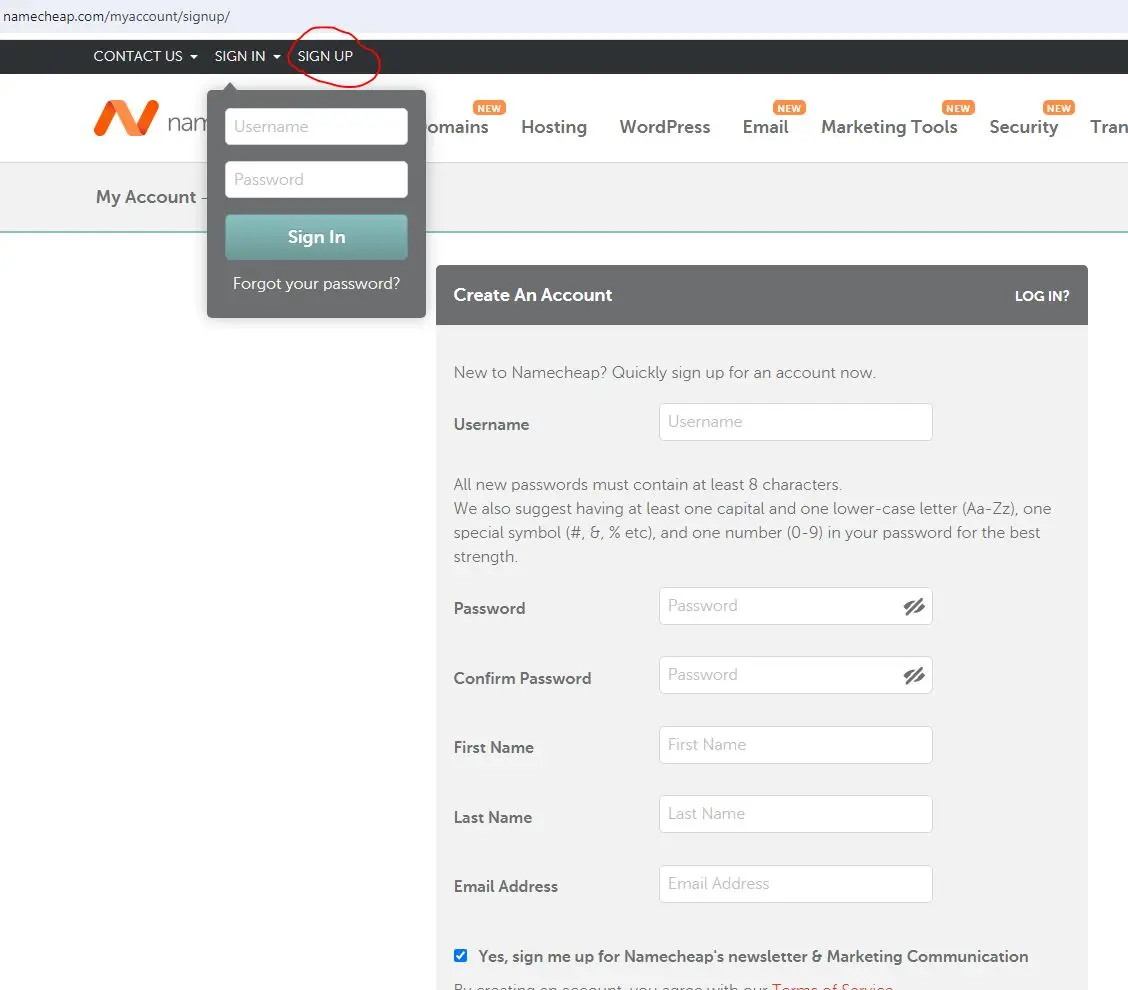Click the popup Username login field
This screenshot has width=1128, height=990.
coord(316,127)
